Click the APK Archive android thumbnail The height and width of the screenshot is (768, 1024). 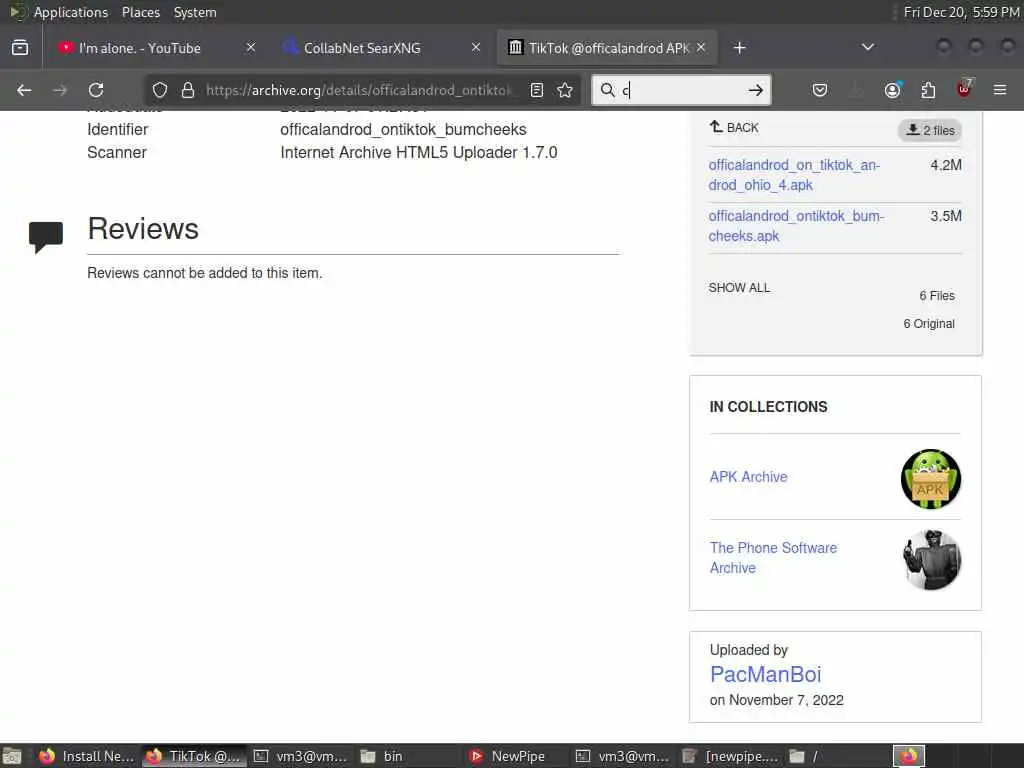(931, 479)
